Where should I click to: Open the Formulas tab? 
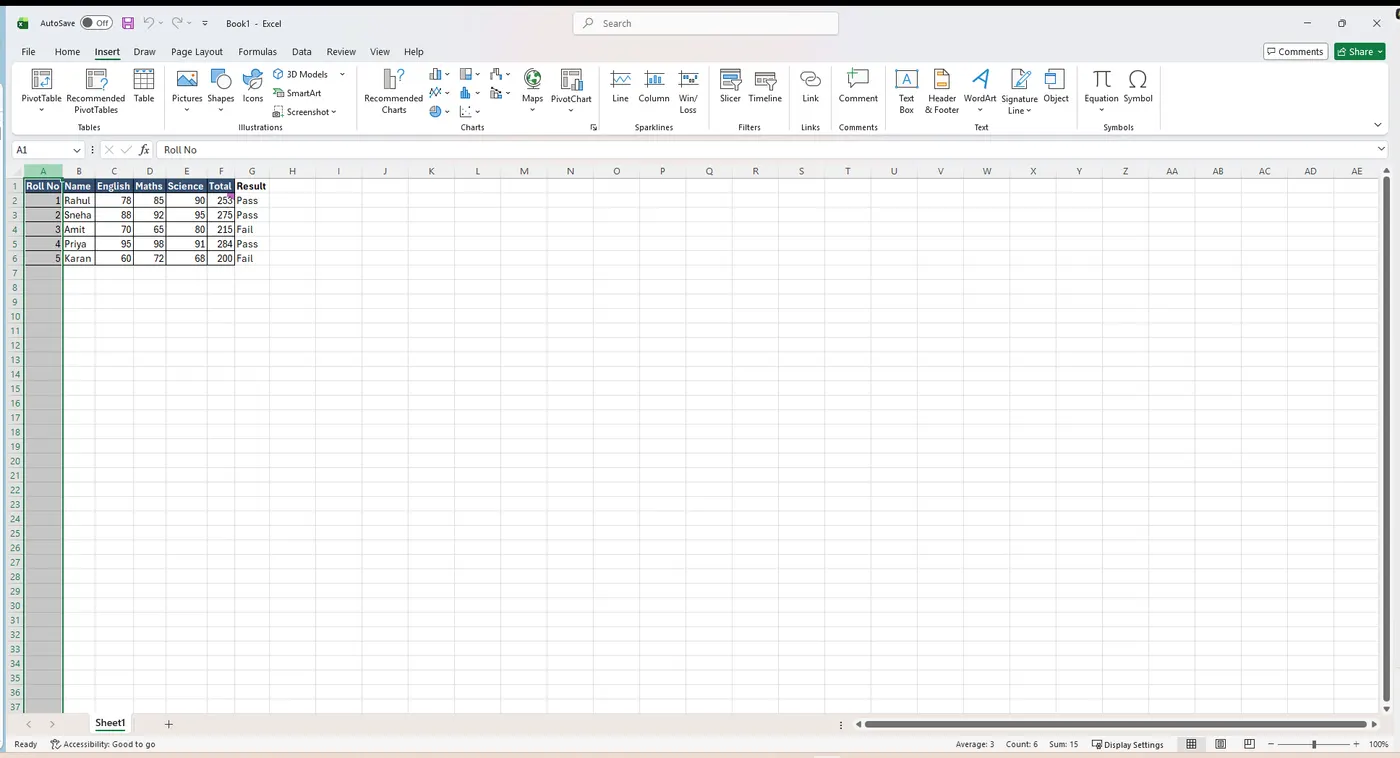click(257, 52)
